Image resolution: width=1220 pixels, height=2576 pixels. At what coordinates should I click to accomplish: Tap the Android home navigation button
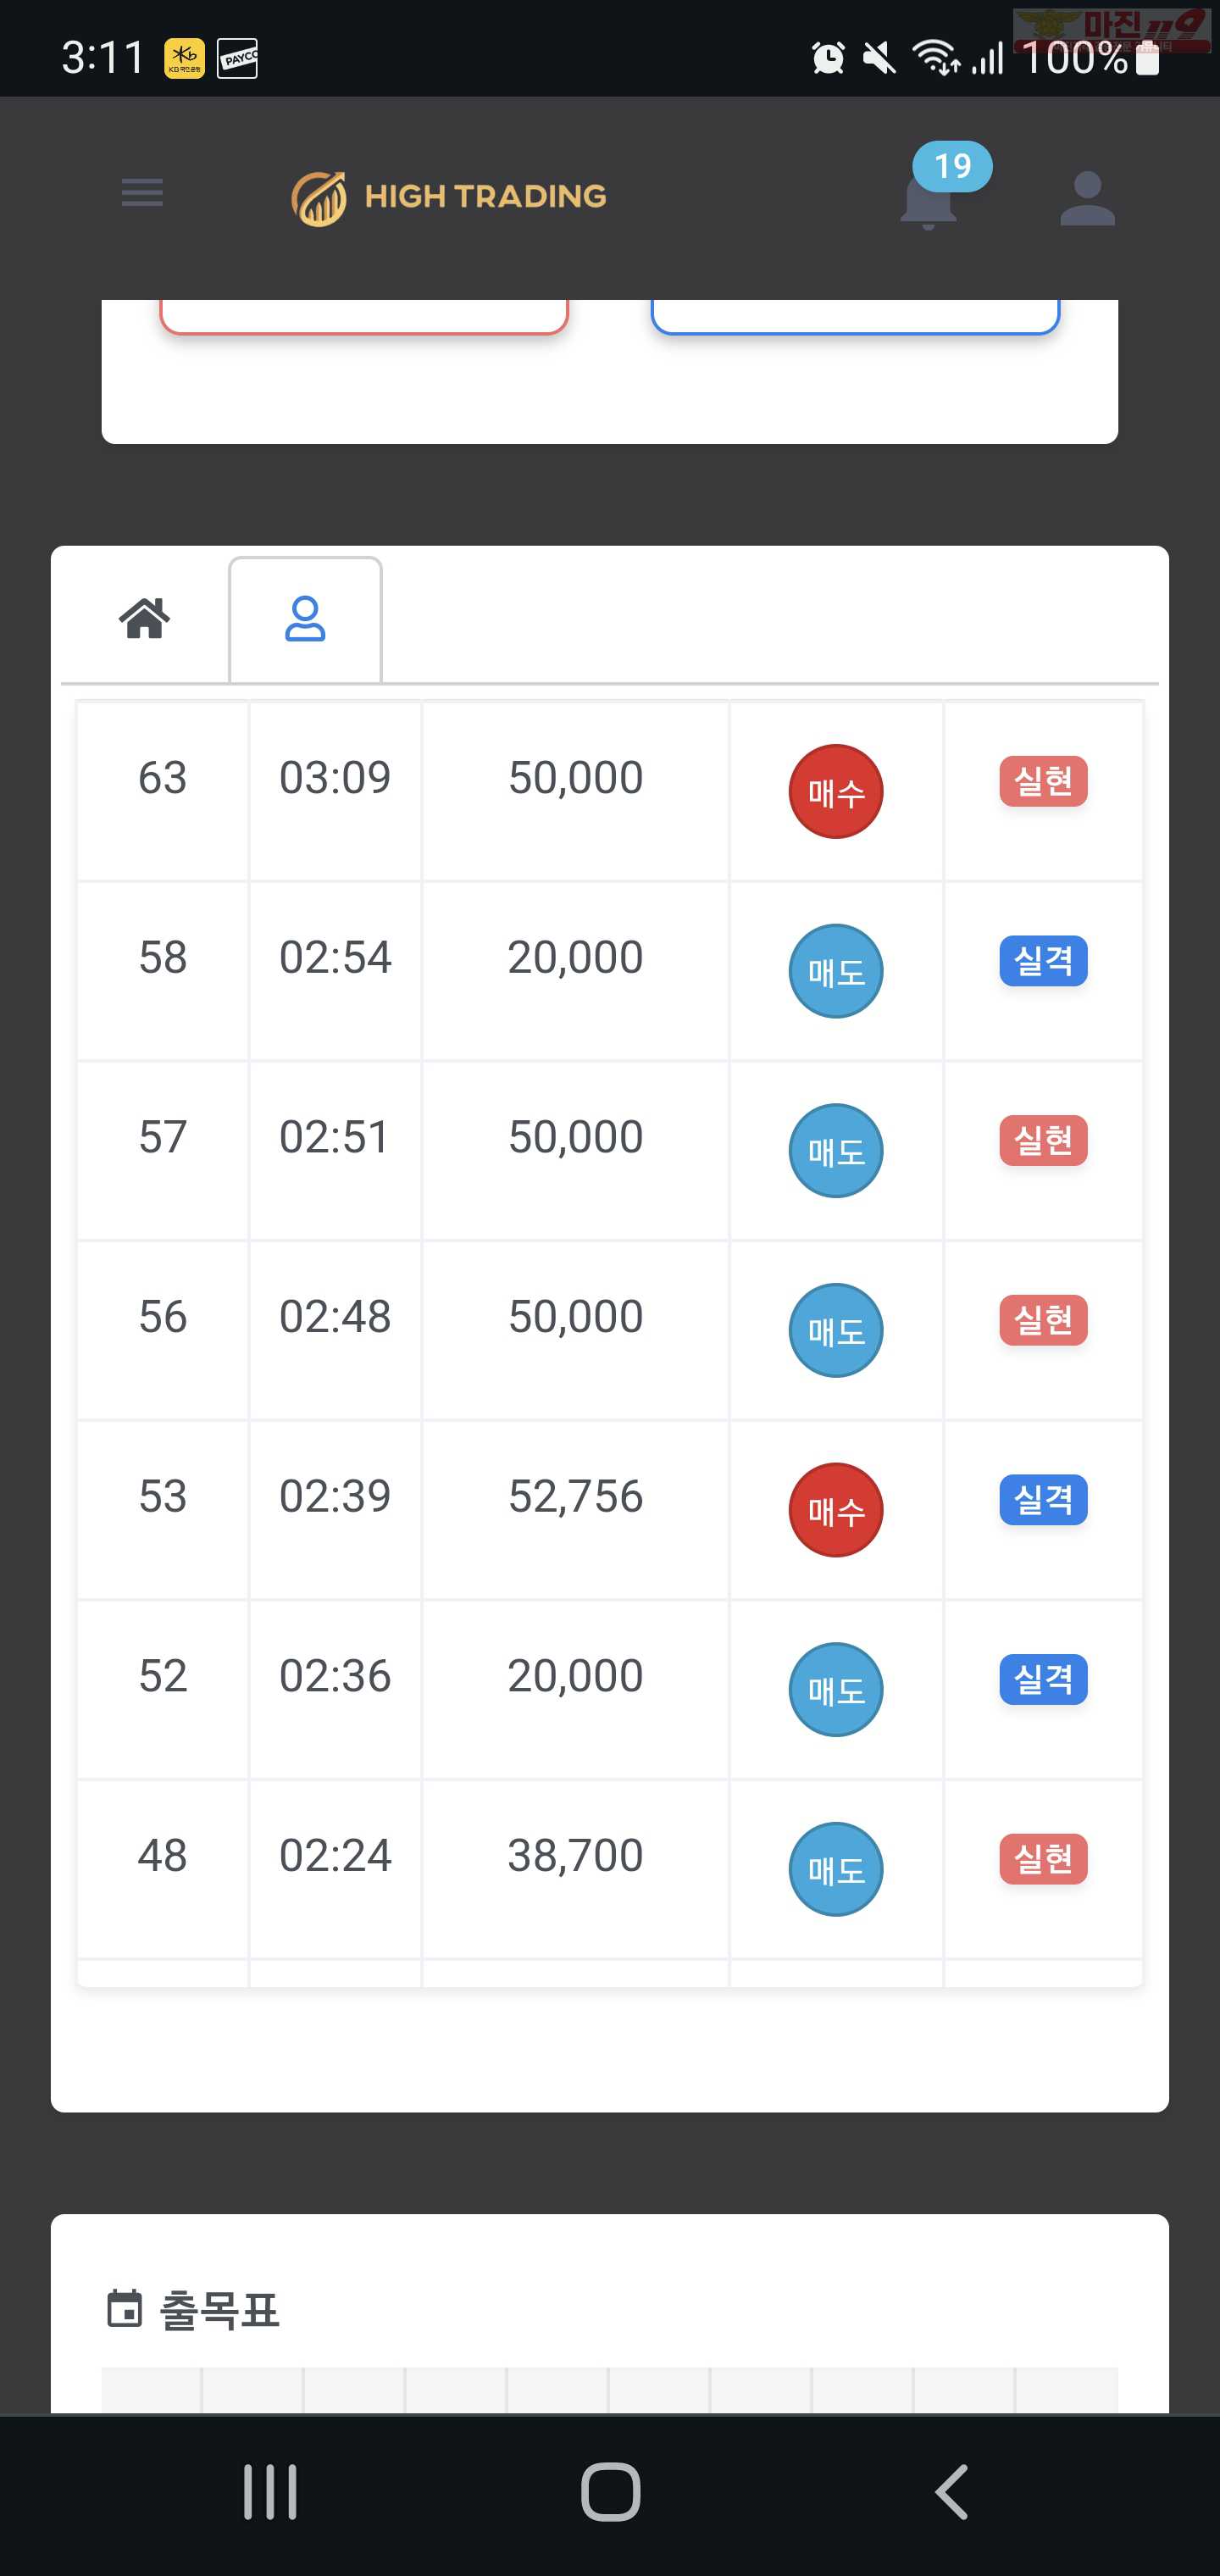click(x=610, y=2491)
